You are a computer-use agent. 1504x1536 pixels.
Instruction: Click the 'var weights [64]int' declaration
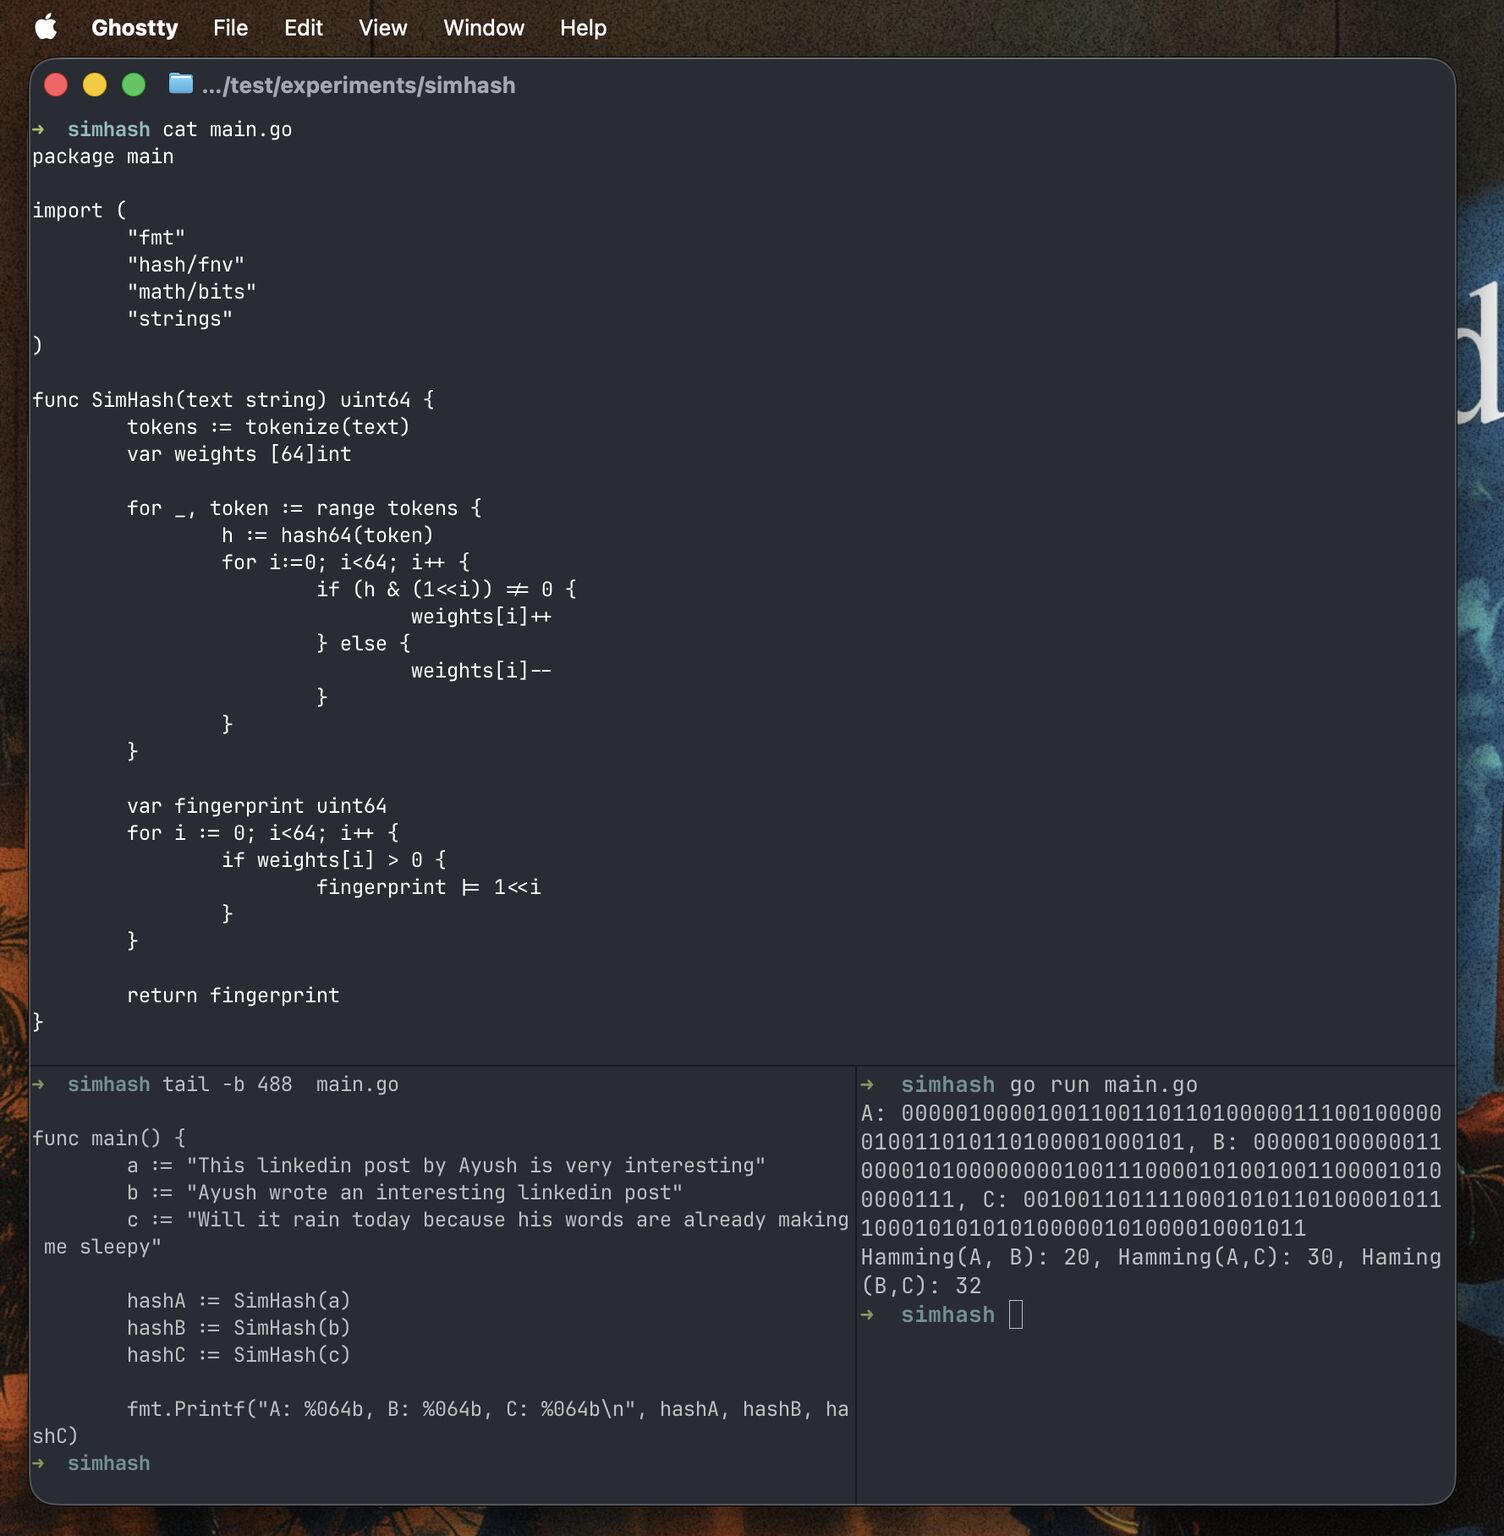click(x=239, y=453)
